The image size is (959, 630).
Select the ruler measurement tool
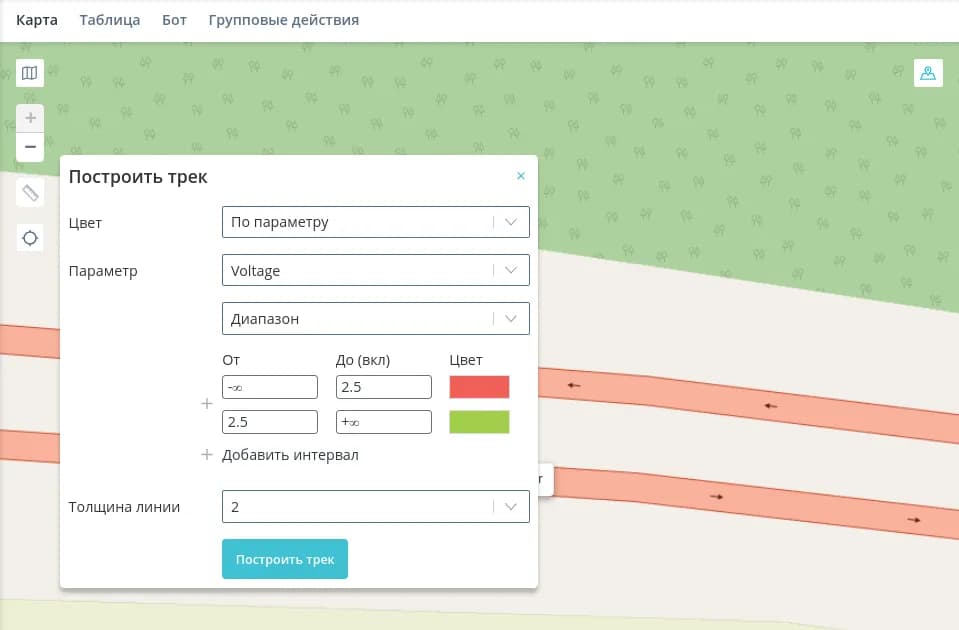pos(30,192)
